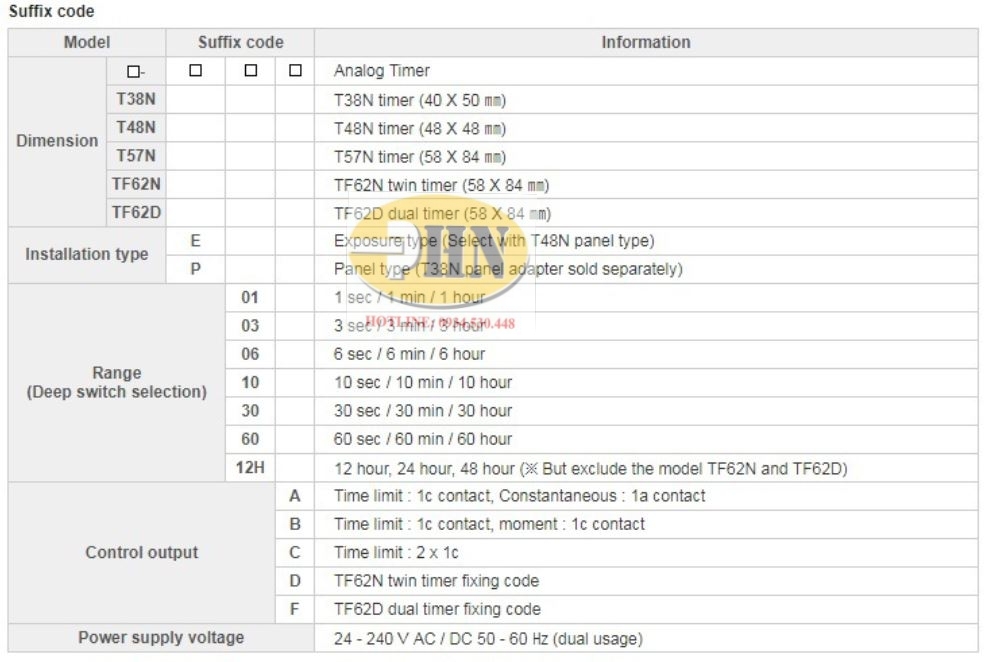Select the "E" exposure type code cell
The width and height of the screenshot is (986, 662).
tap(196, 240)
